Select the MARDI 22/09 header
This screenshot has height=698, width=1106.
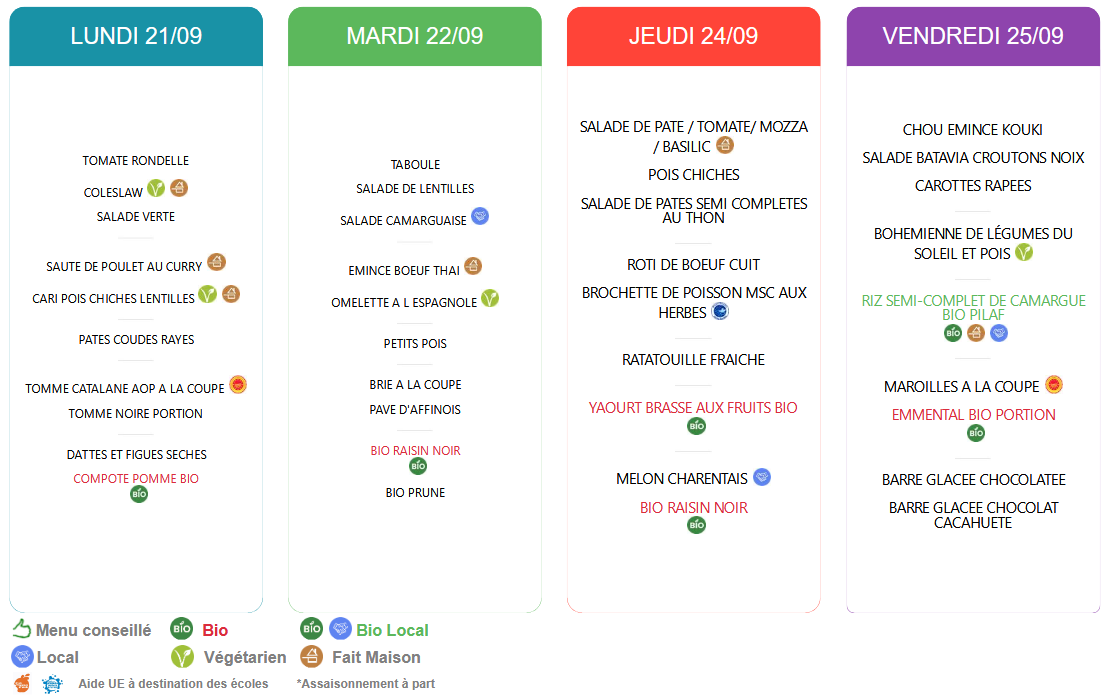point(415,36)
